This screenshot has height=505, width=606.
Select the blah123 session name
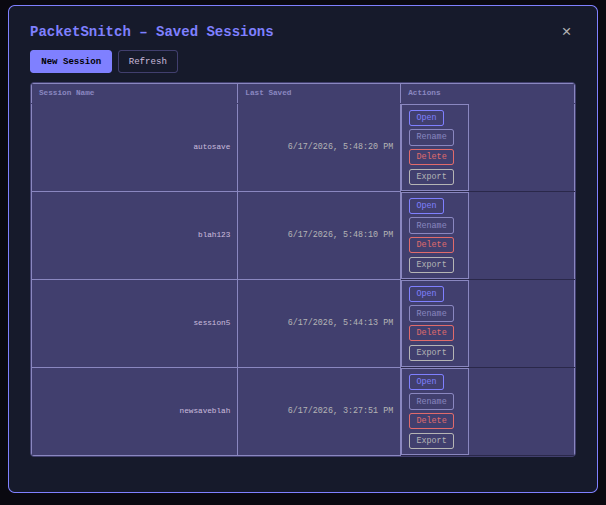pos(214,235)
